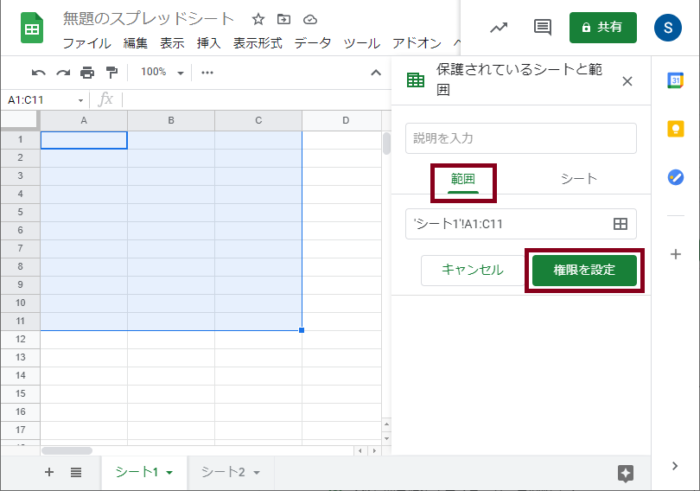Click the undo icon in toolbar
The height and width of the screenshot is (491, 700).
39,72
